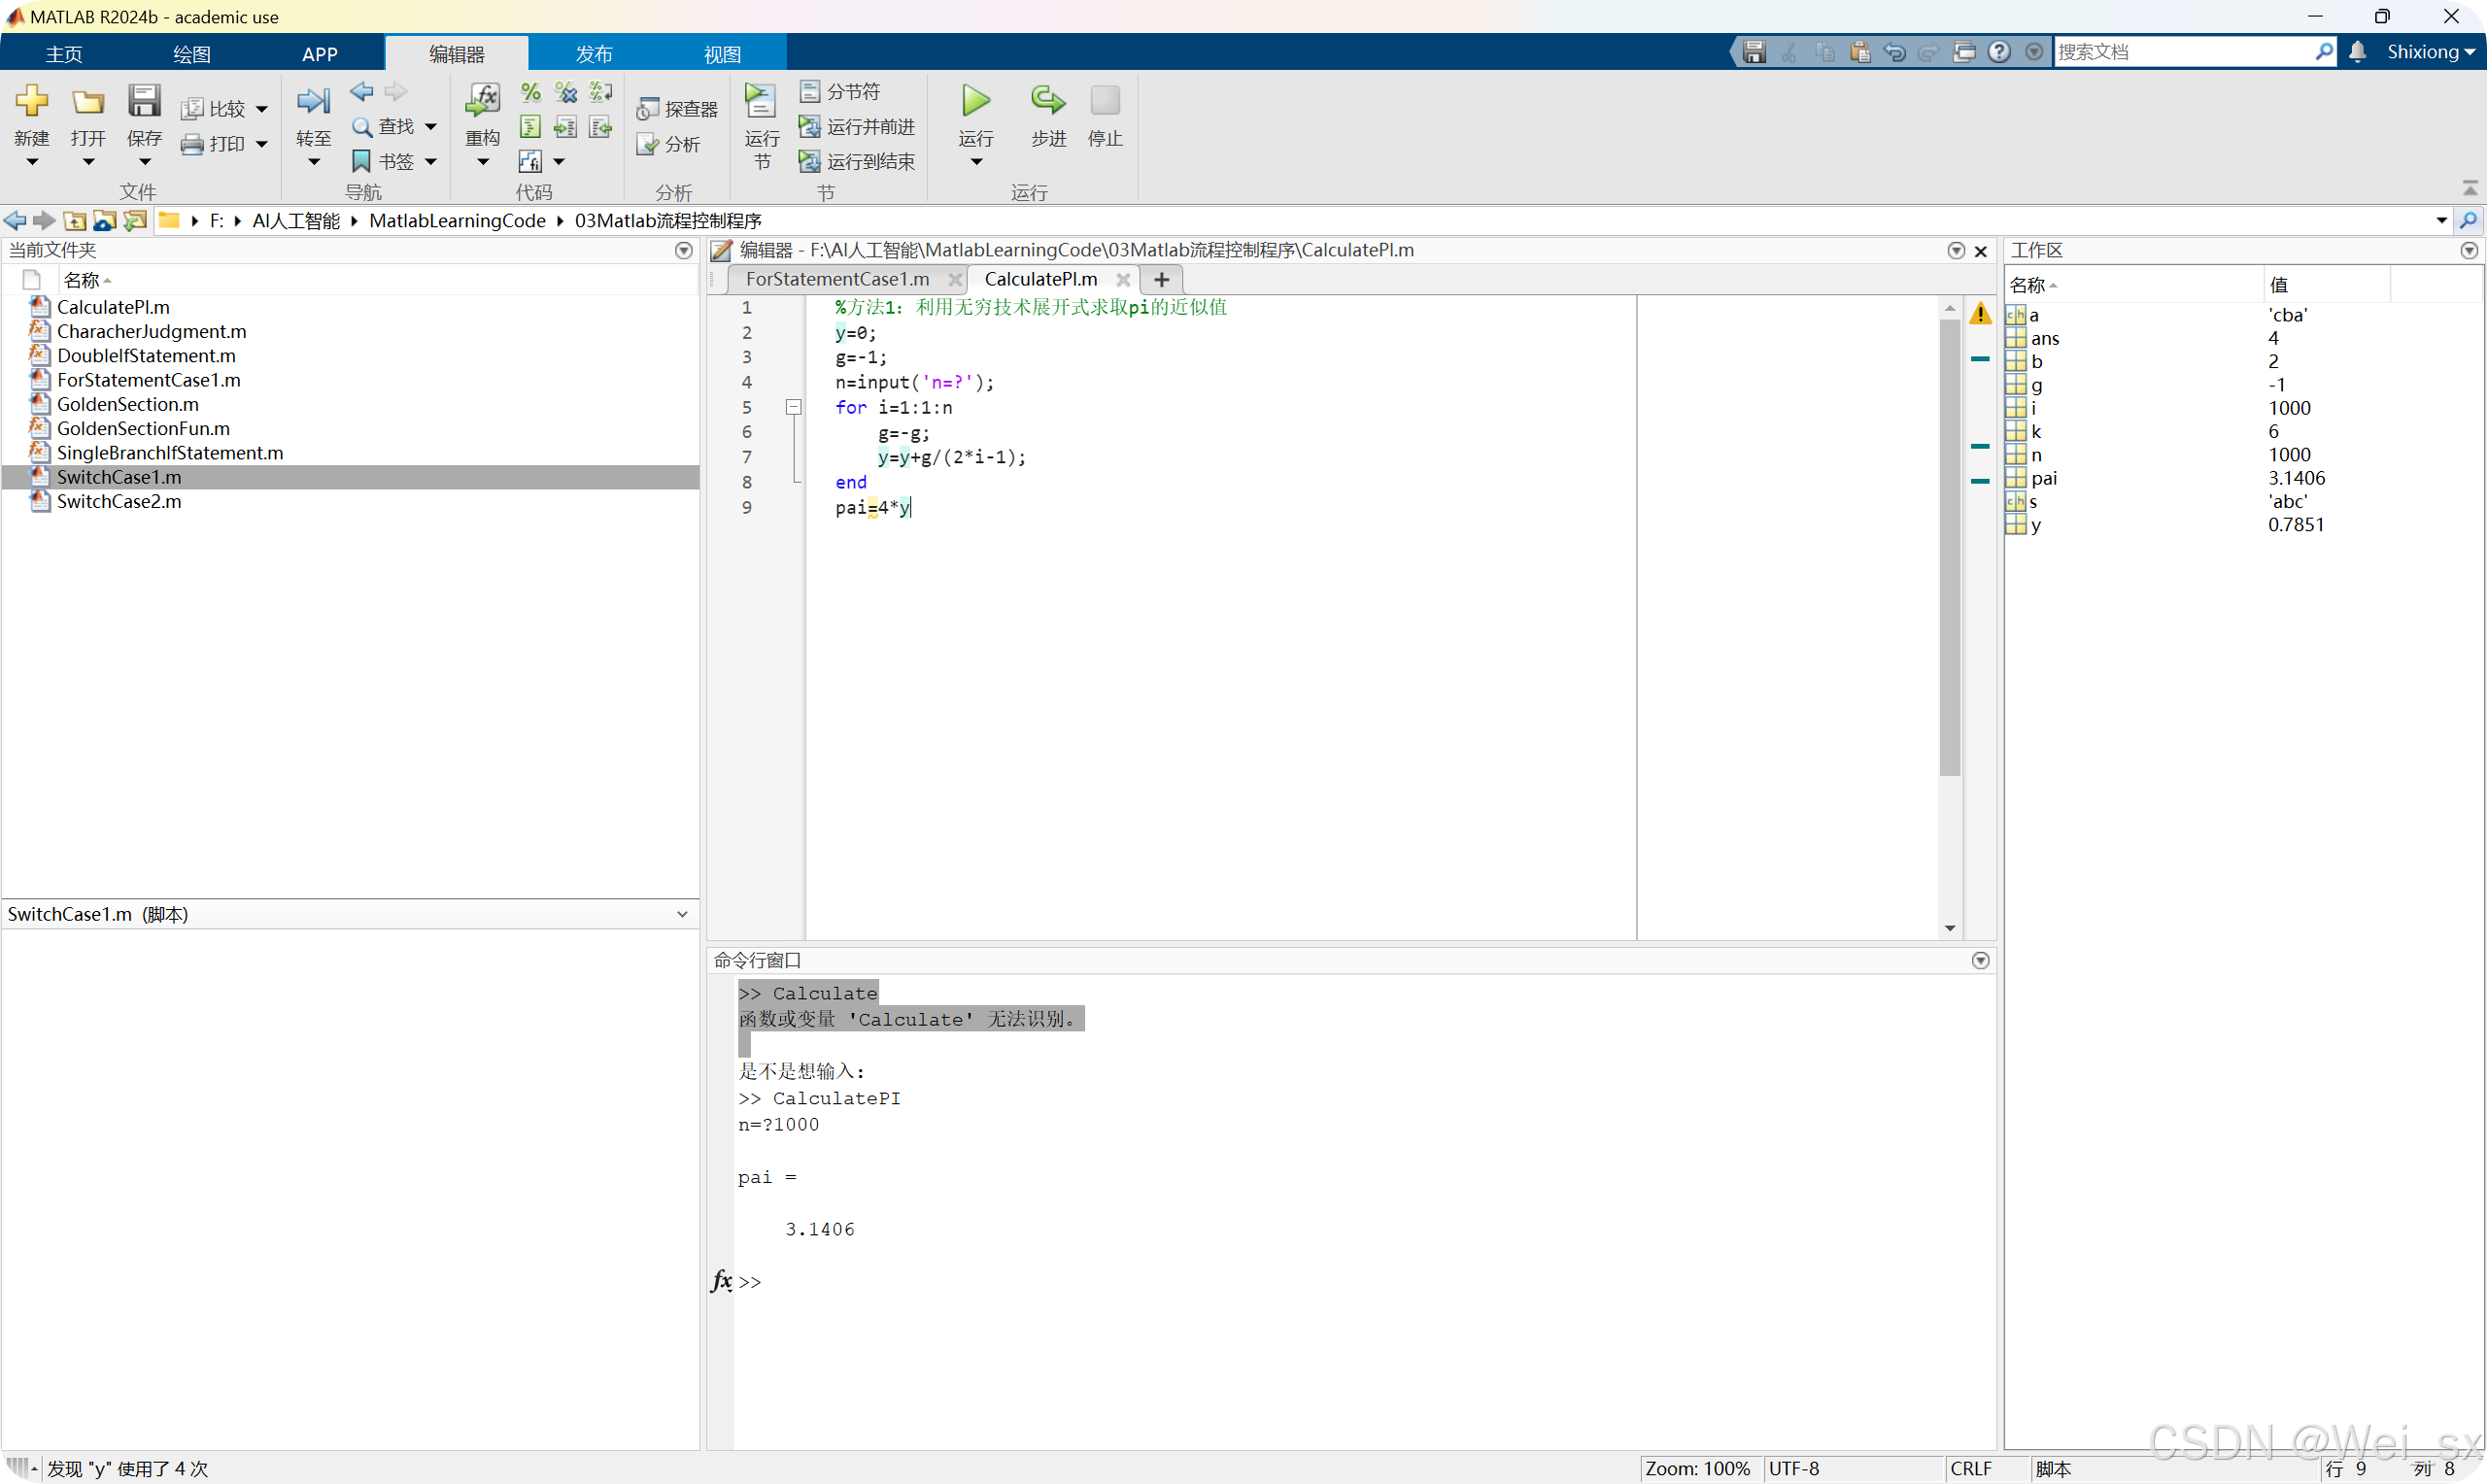This screenshot has height=1484, width=2487.
Task: Expand the New (新建) dropdown arrow
Action: (32, 162)
